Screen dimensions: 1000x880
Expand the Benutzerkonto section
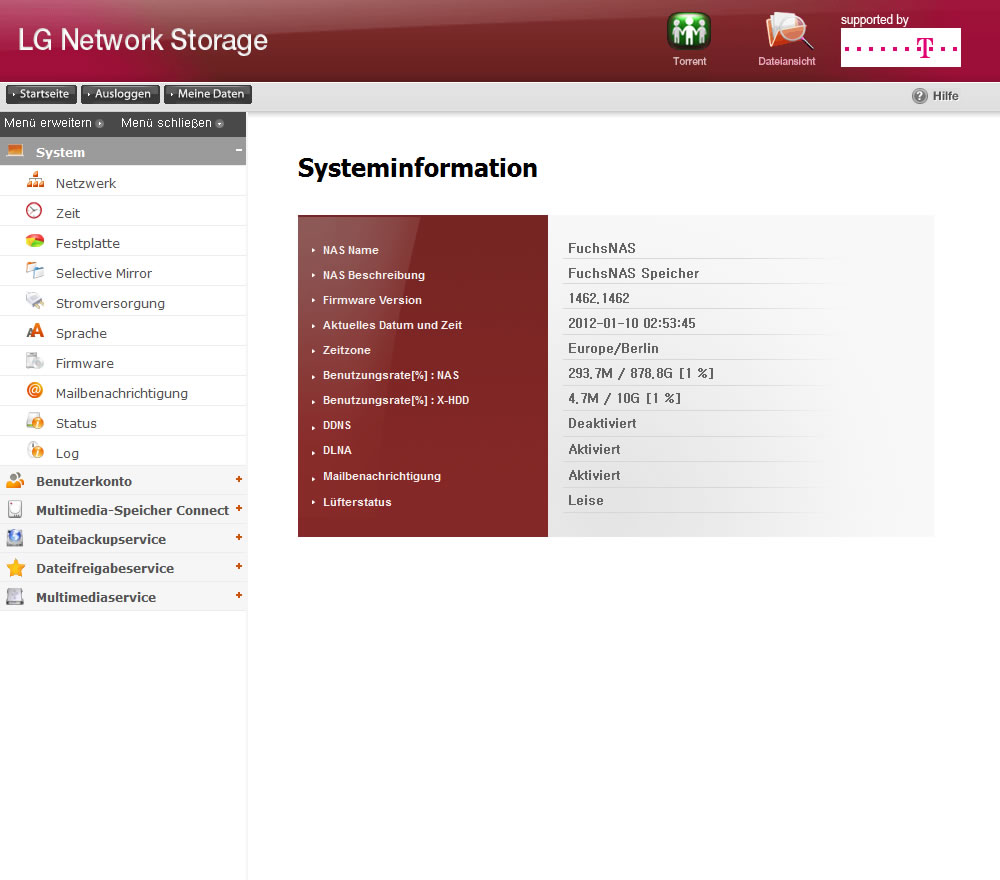point(238,480)
